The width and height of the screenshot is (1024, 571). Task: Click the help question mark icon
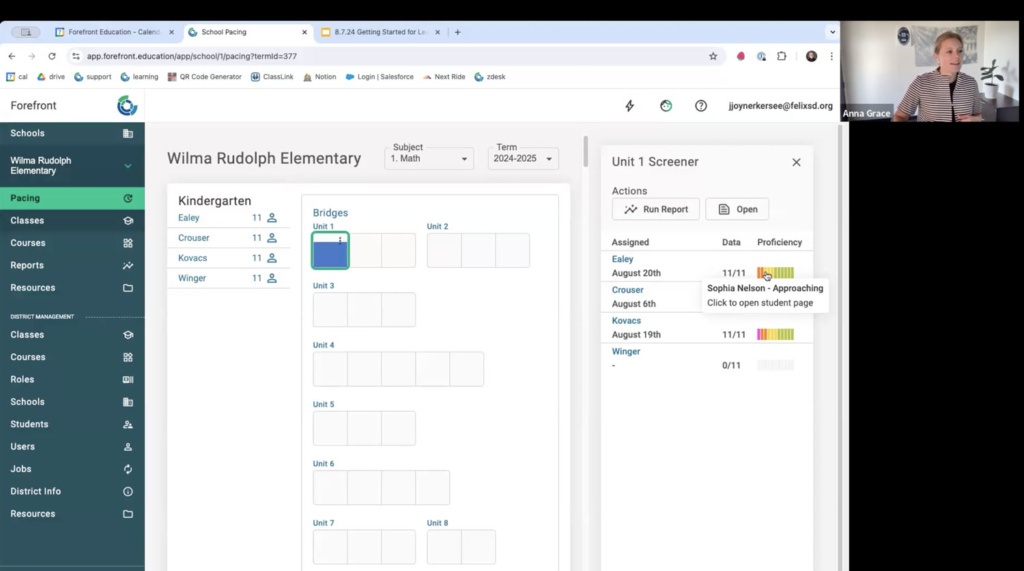point(701,106)
